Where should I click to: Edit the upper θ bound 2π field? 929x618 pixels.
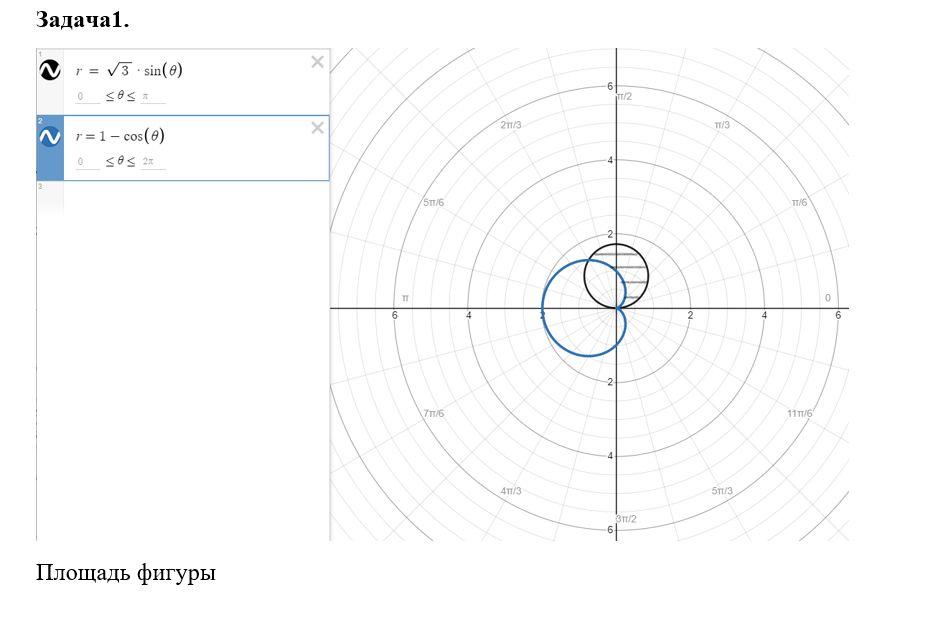152,162
